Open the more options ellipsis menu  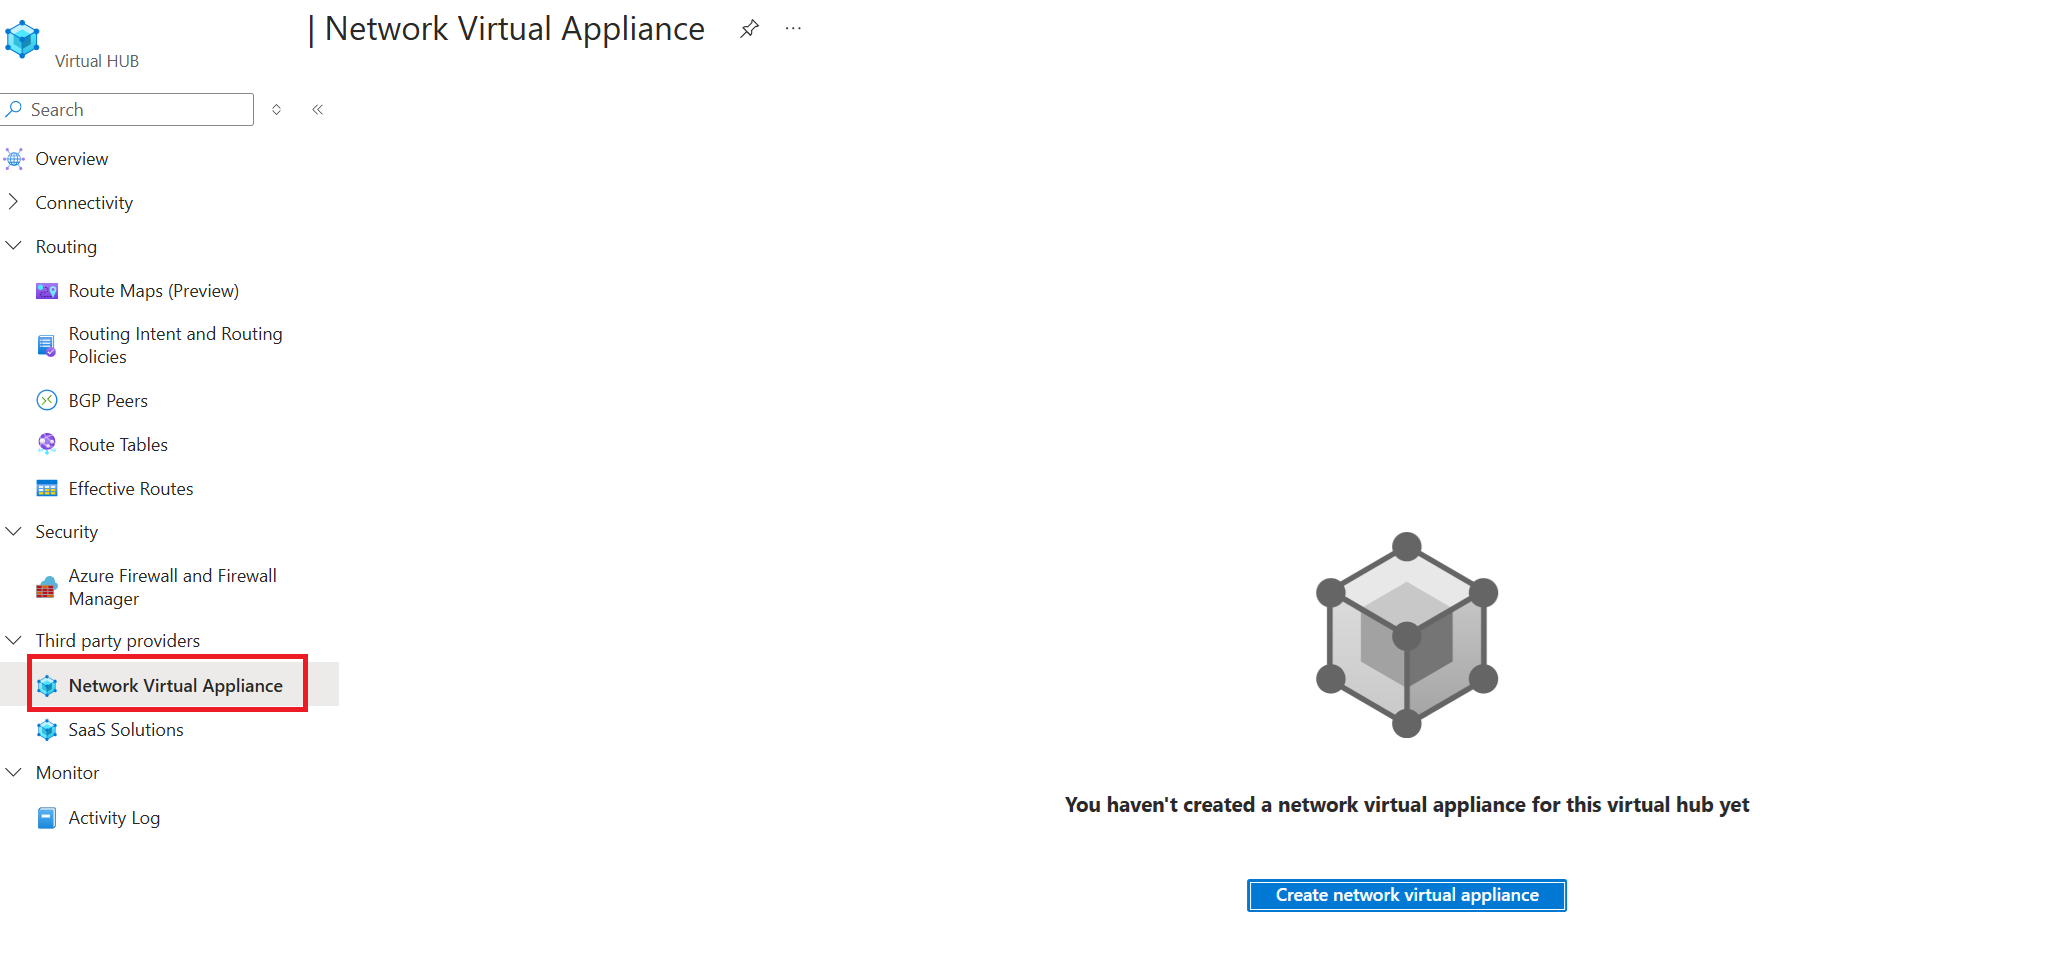click(793, 29)
